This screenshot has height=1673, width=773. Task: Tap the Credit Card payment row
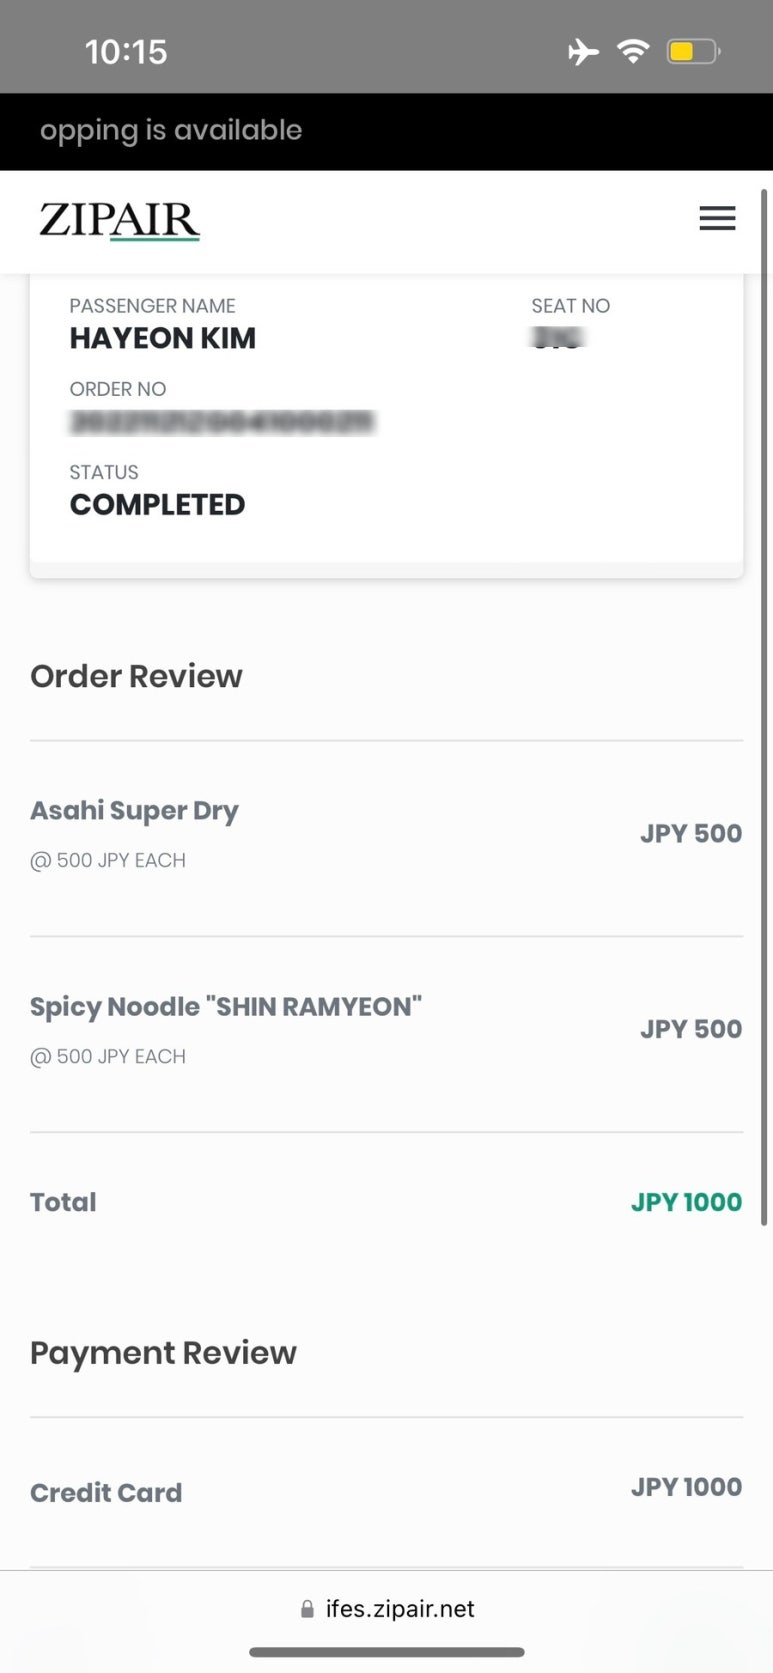pyautogui.click(x=386, y=1492)
